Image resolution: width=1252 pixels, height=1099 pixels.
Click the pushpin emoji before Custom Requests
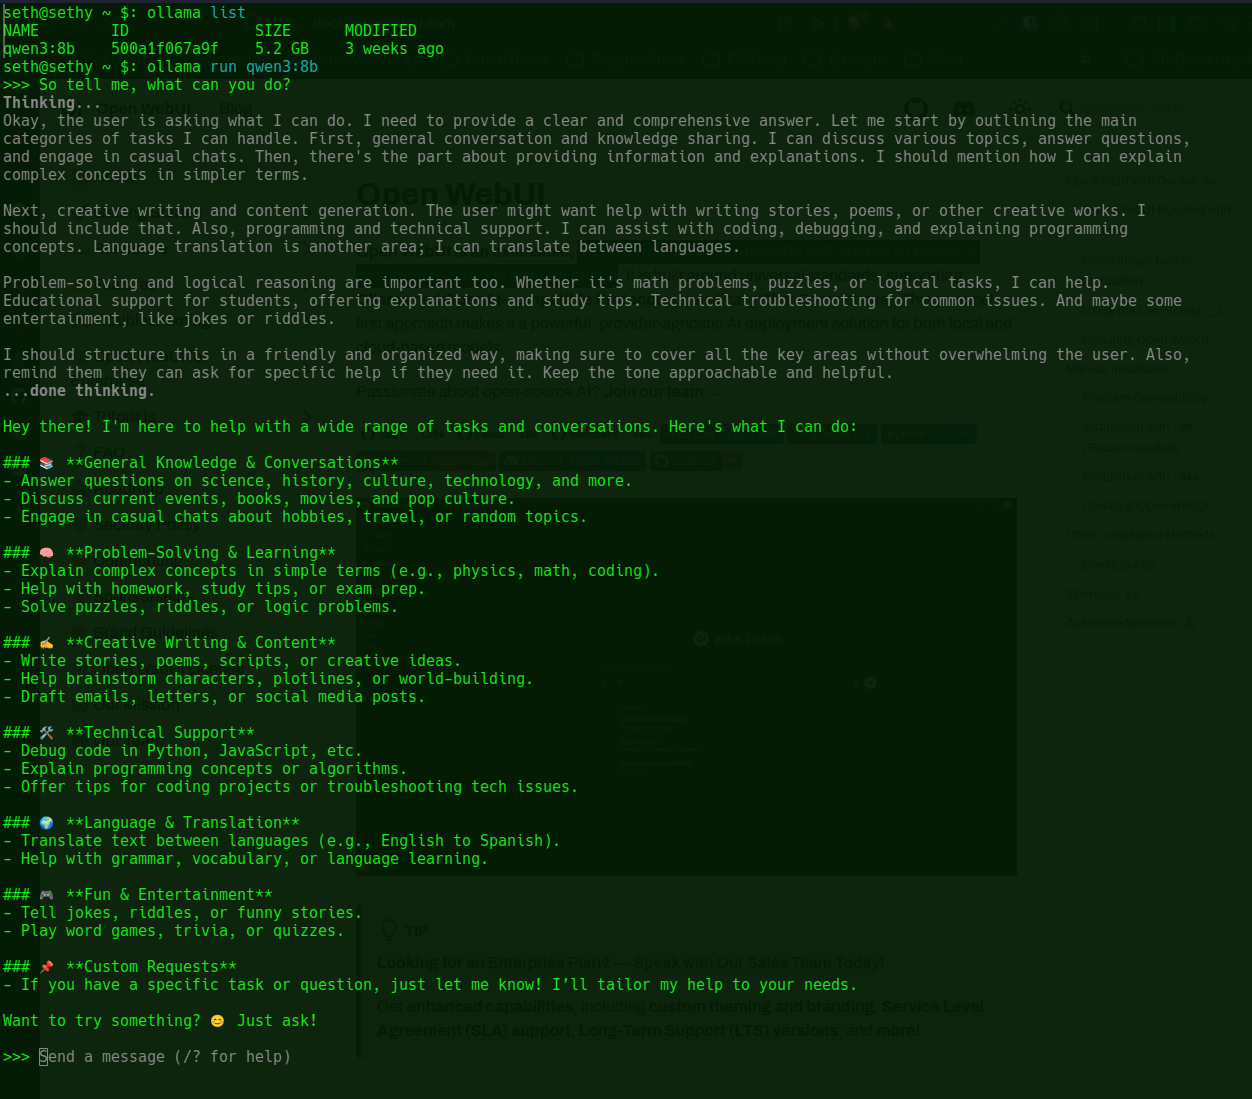click(47, 967)
